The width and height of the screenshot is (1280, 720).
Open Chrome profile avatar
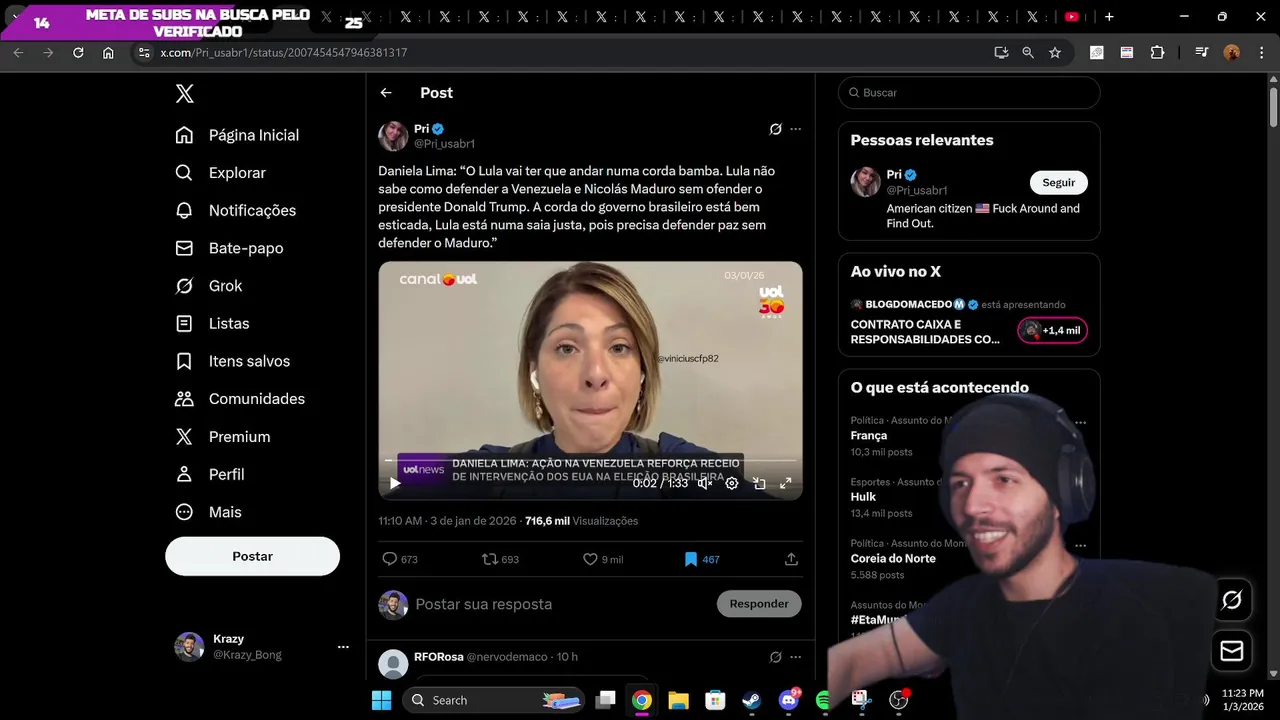1232,52
